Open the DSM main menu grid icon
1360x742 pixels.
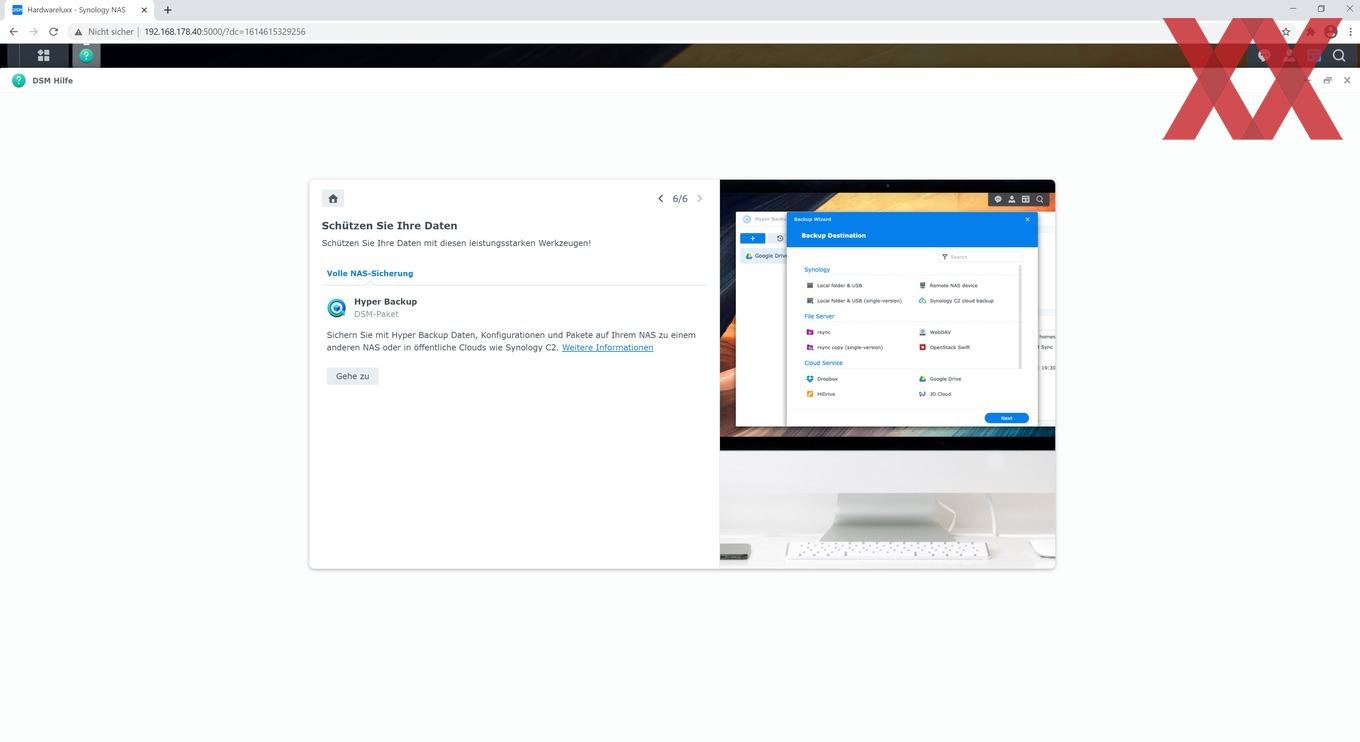[43, 56]
